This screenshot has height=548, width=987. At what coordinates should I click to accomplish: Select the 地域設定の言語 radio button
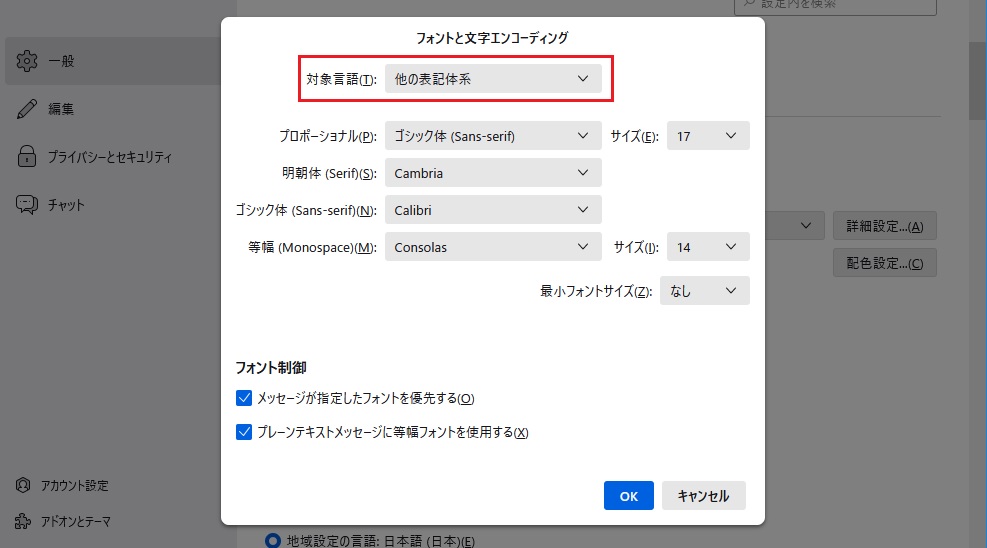[x=273, y=541]
